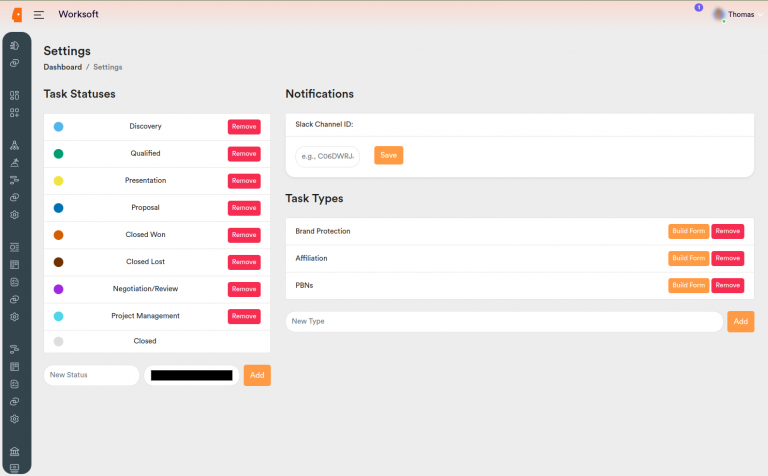Viewport: 768px width, 476px height.
Task: Select the Brand Protection task type text
Action: (x=323, y=231)
